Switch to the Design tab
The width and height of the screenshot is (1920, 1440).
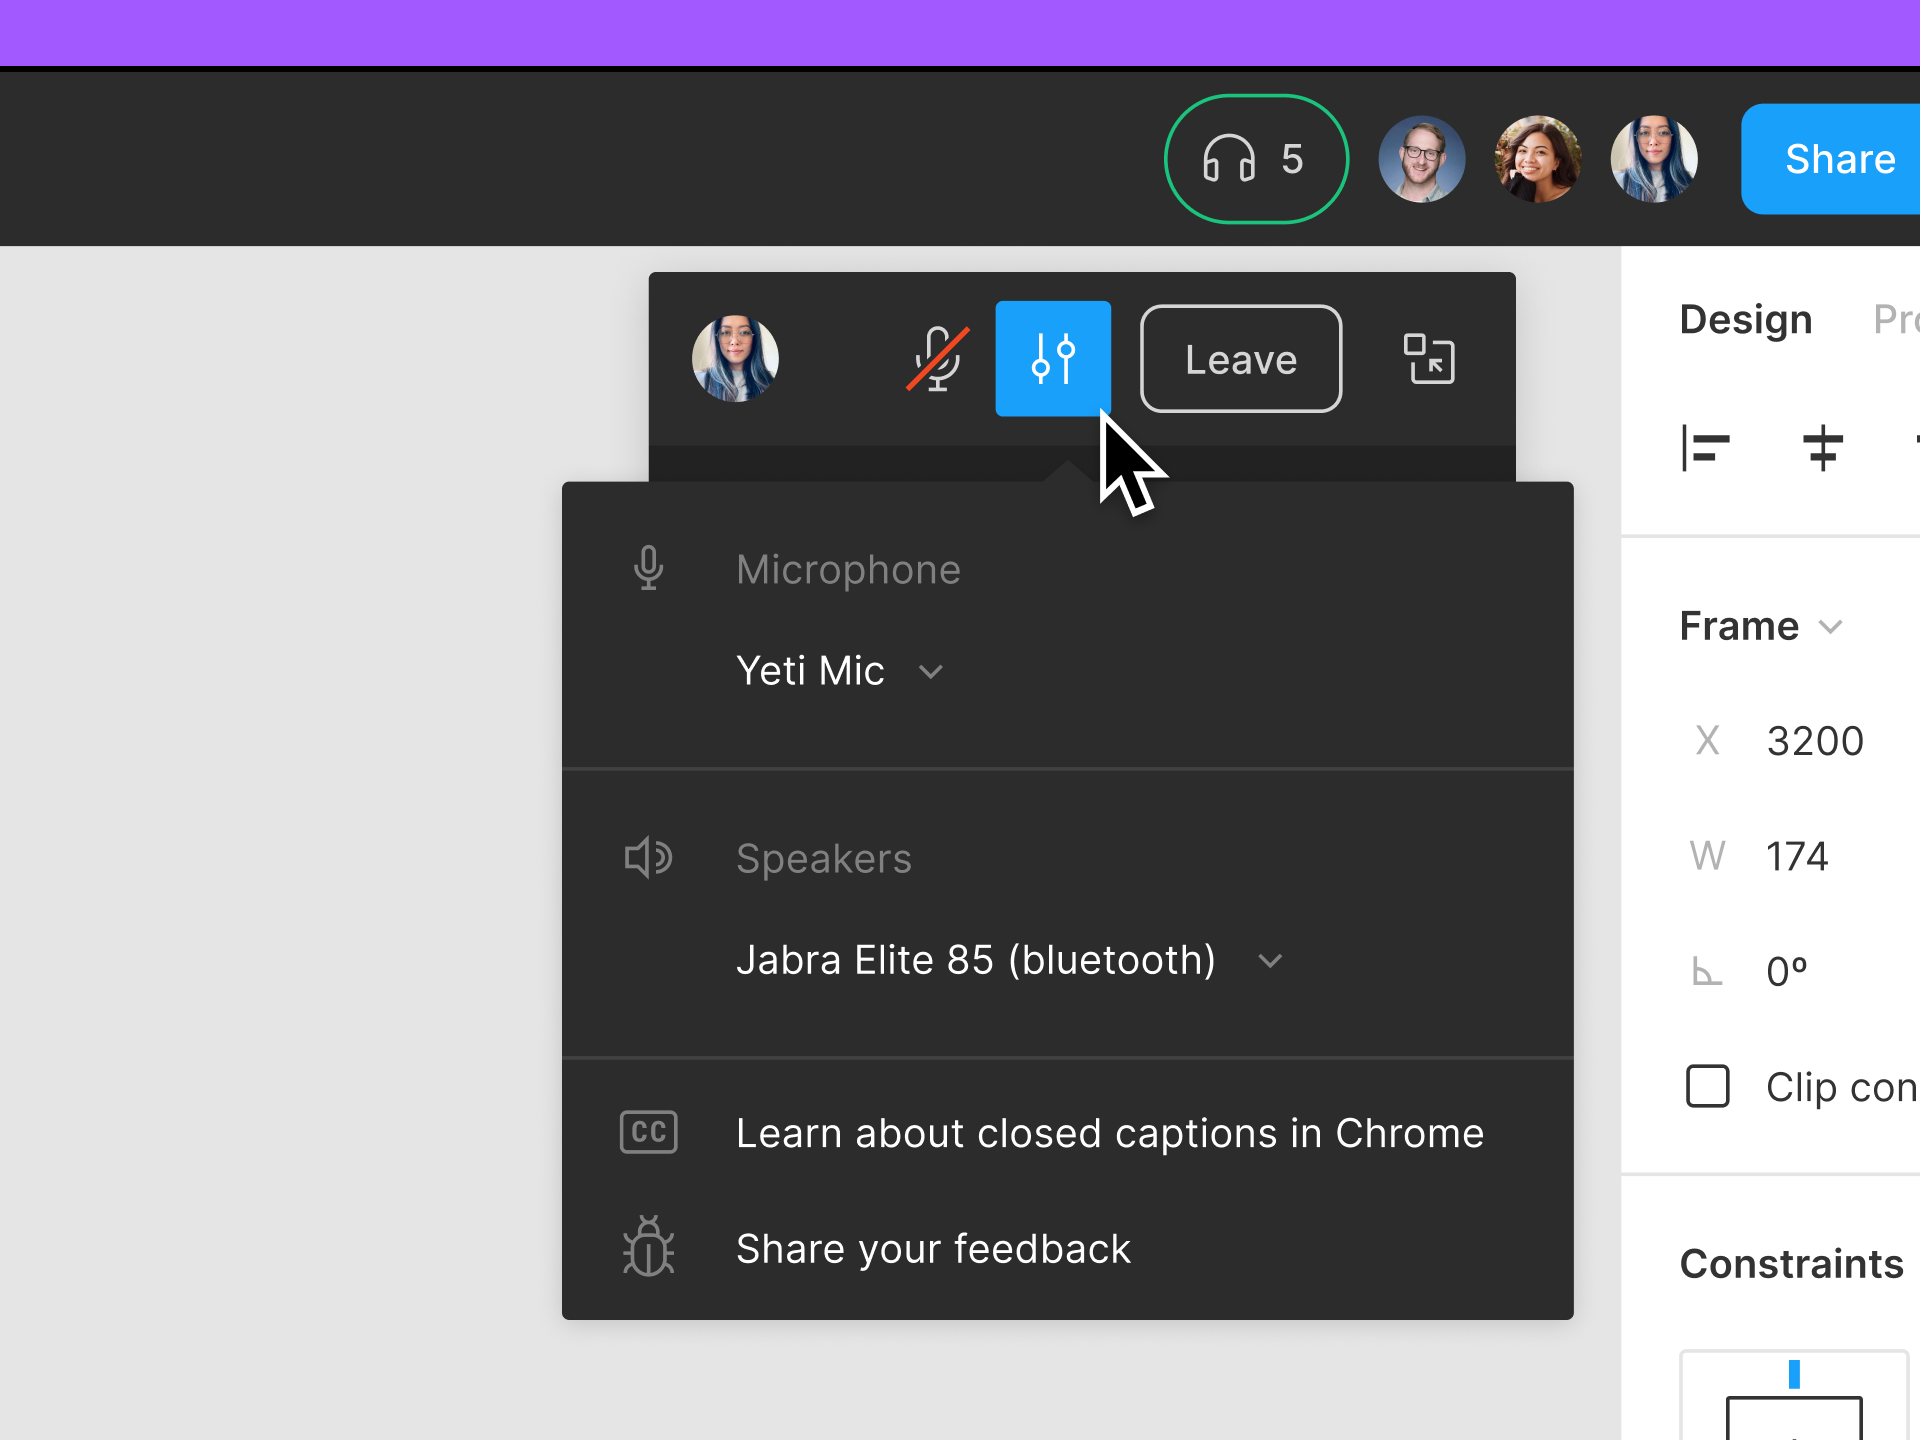[1745, 318]
